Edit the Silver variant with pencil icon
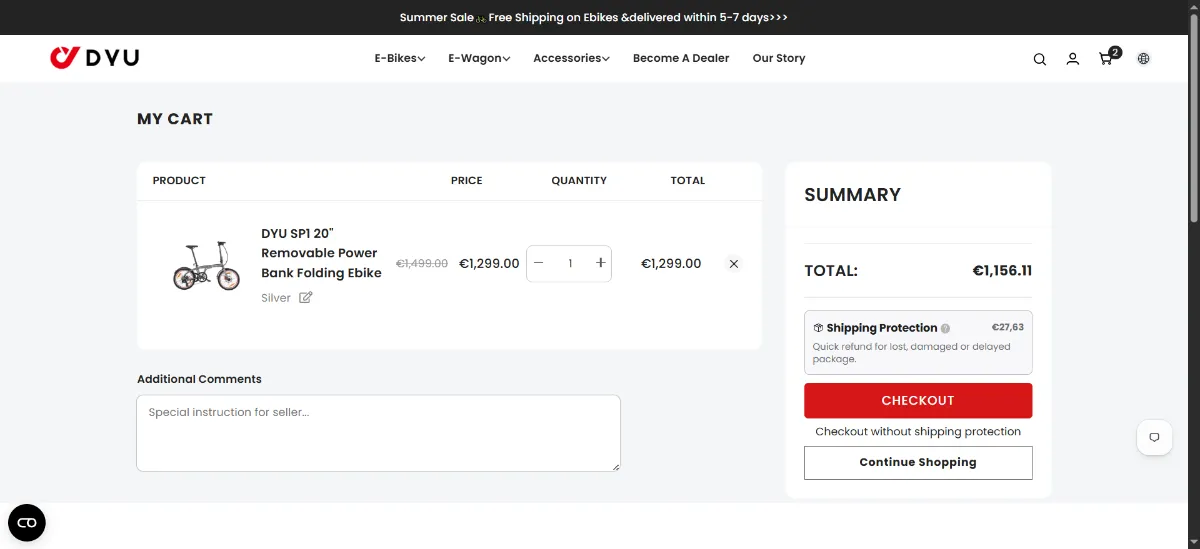The width and height of the screenshot is (1200, 549). (x=306, y=297)
